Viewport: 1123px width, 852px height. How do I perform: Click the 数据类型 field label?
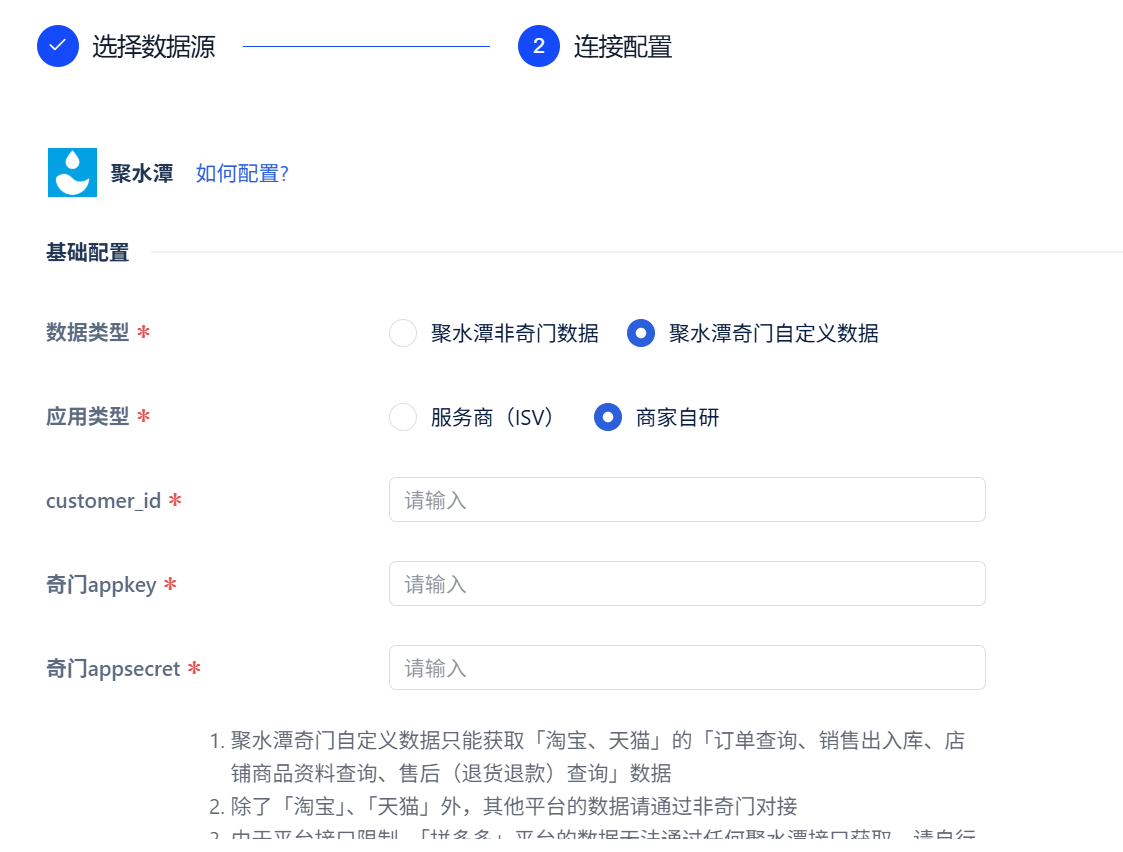87,332
